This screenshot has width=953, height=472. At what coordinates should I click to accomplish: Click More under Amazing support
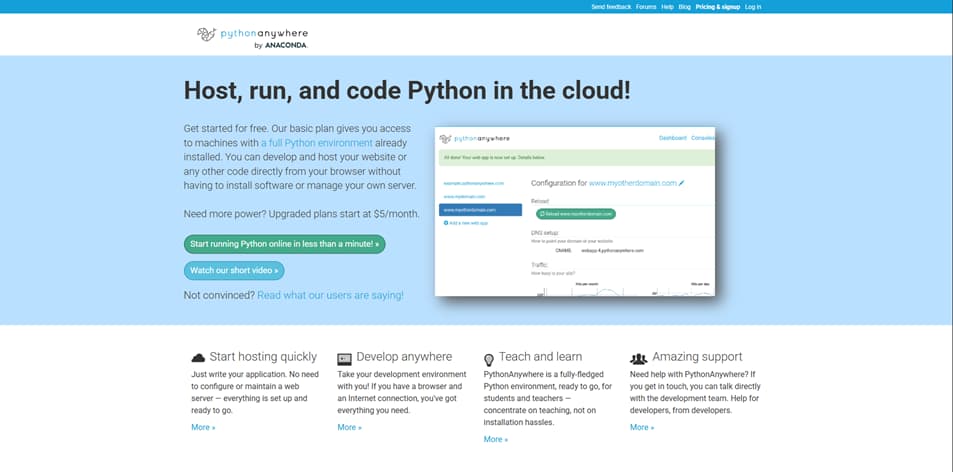tap(642, 427)
